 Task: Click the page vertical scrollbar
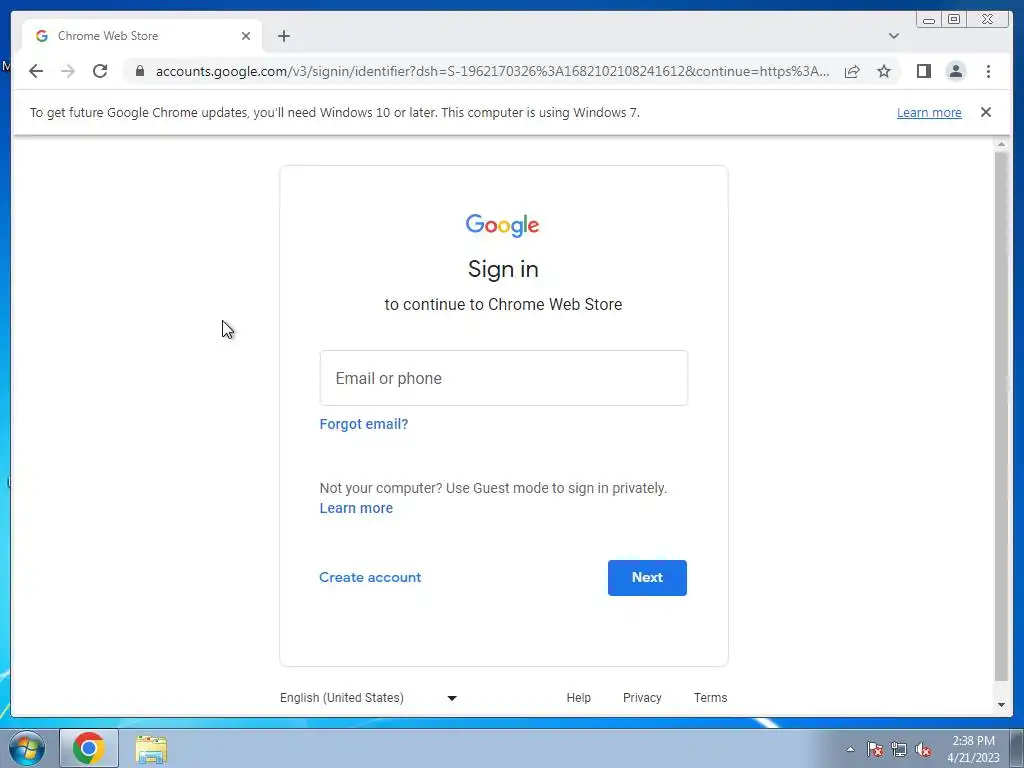coord(1001,415)
